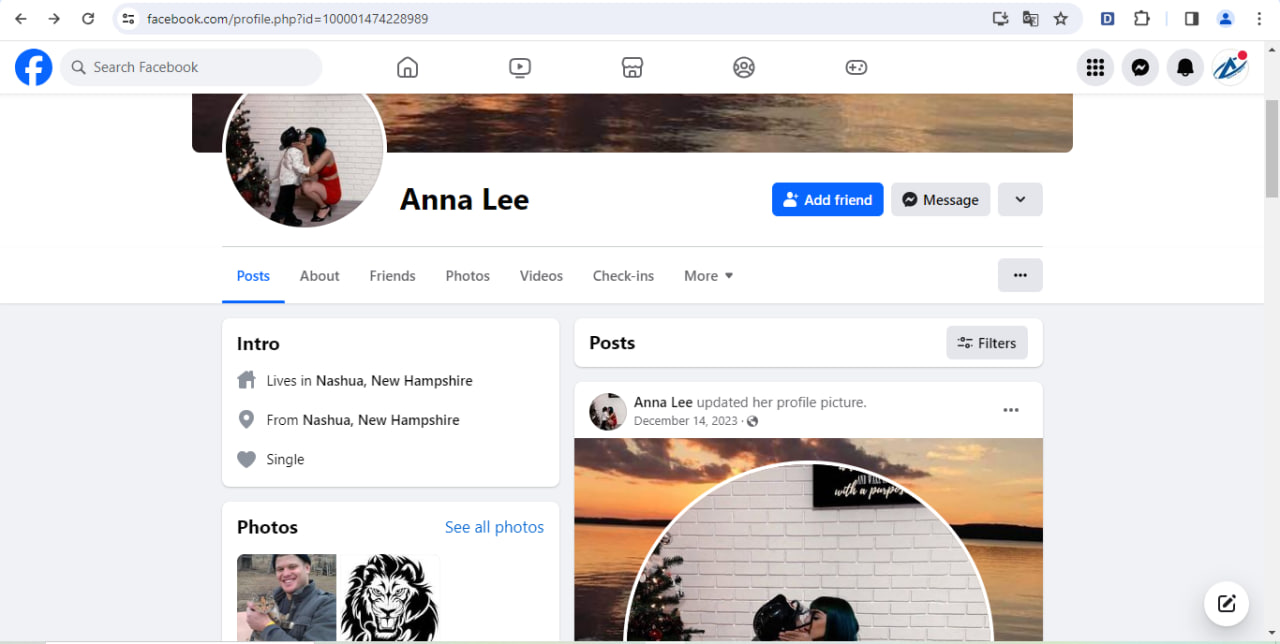1280x644 pixels.
Task: Open the Chrome profile icon
Action: 1225,18
